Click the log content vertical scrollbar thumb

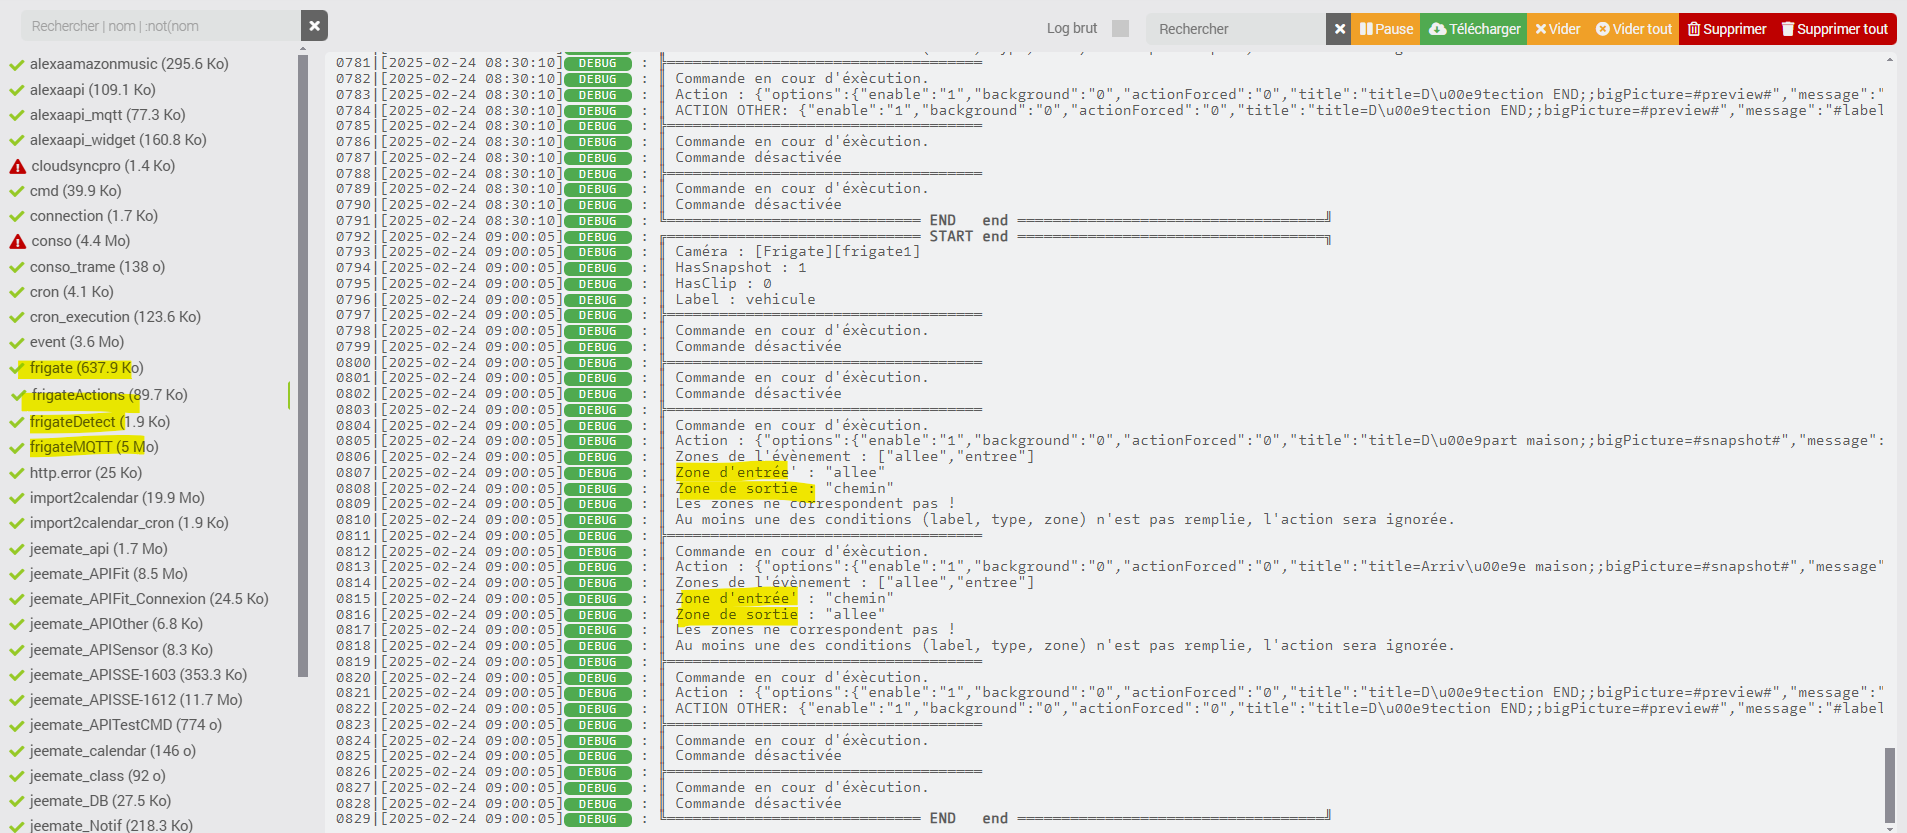click(1890, 784)
